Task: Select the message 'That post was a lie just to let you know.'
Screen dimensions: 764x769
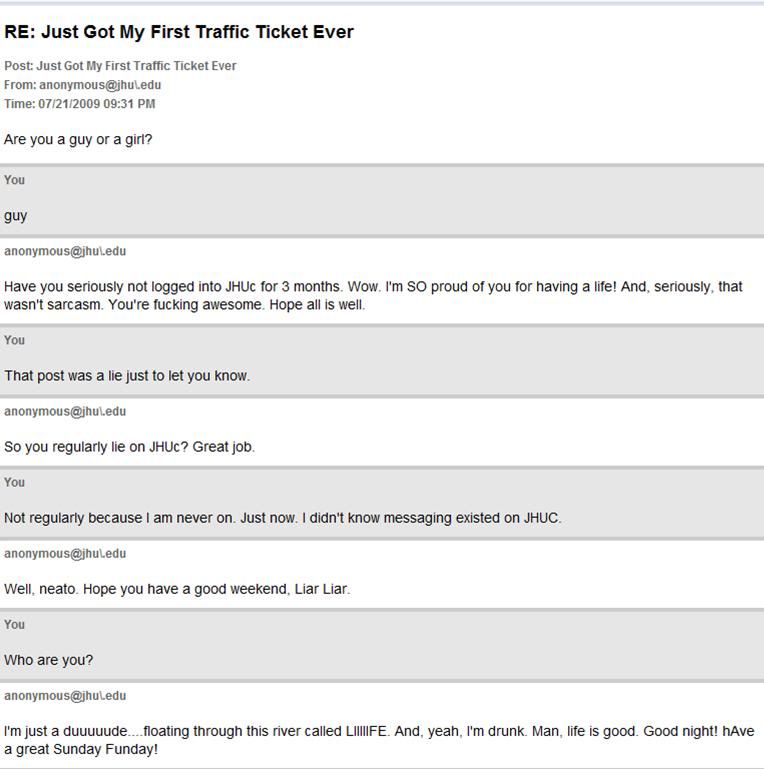Action: (x=127, y=376)
